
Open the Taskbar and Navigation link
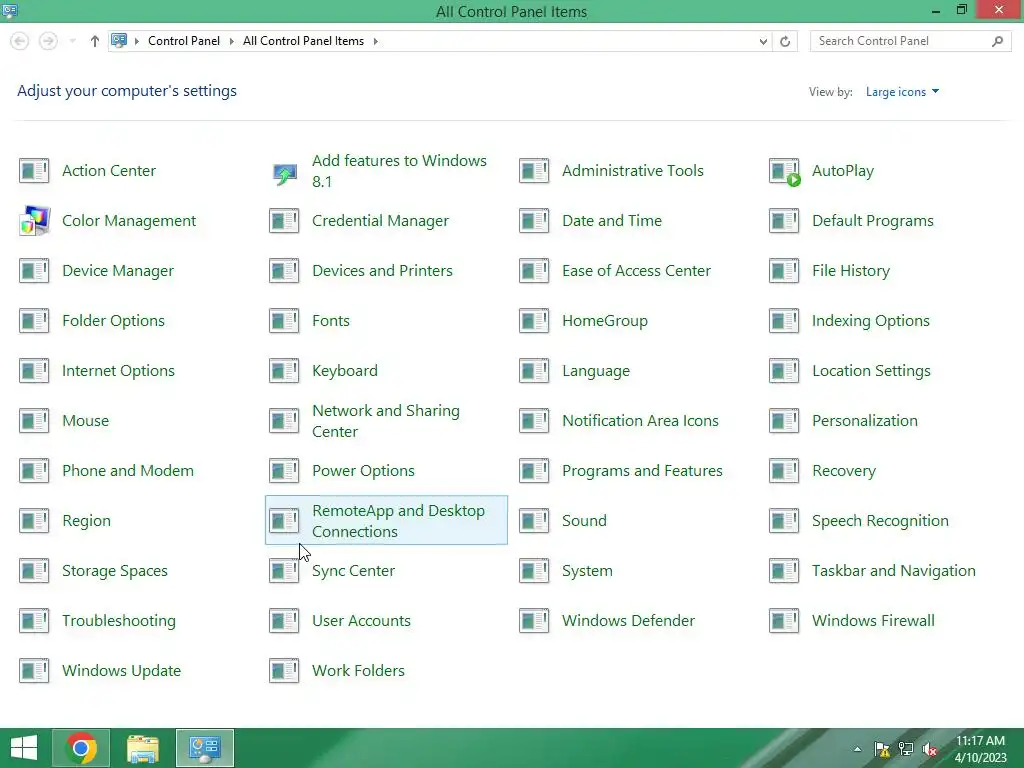tap(893, 571)
